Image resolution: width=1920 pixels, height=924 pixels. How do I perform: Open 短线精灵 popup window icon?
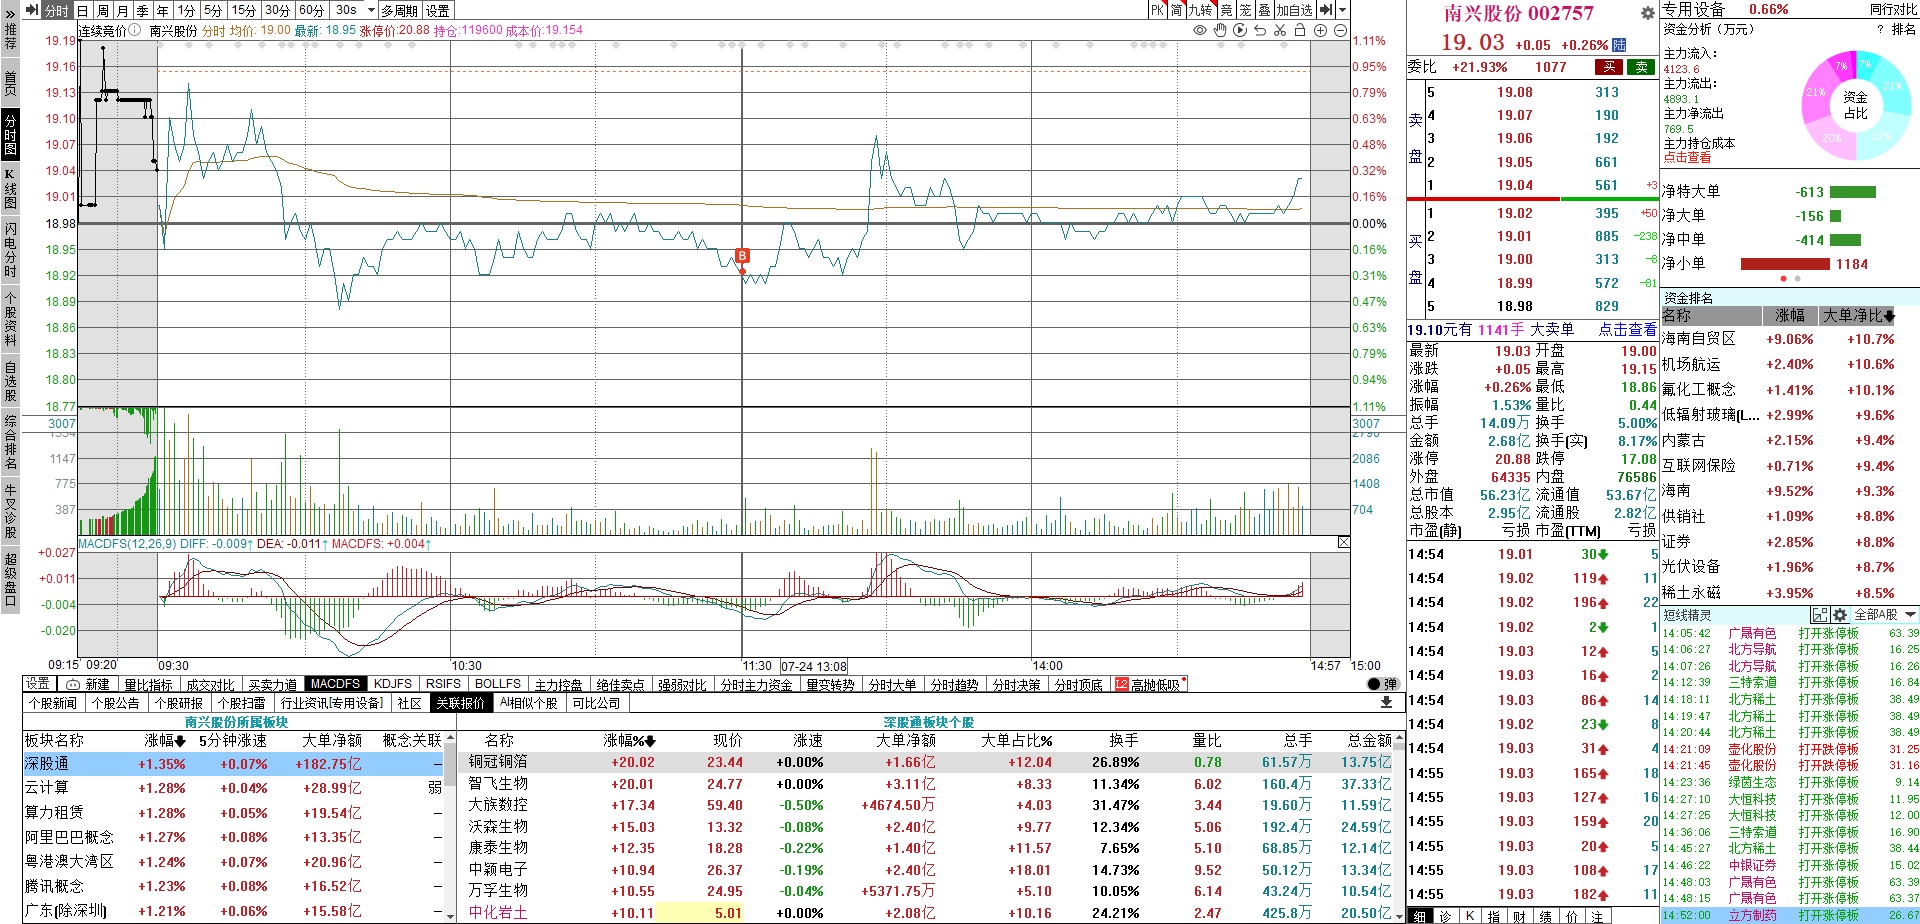point(1820,614)
